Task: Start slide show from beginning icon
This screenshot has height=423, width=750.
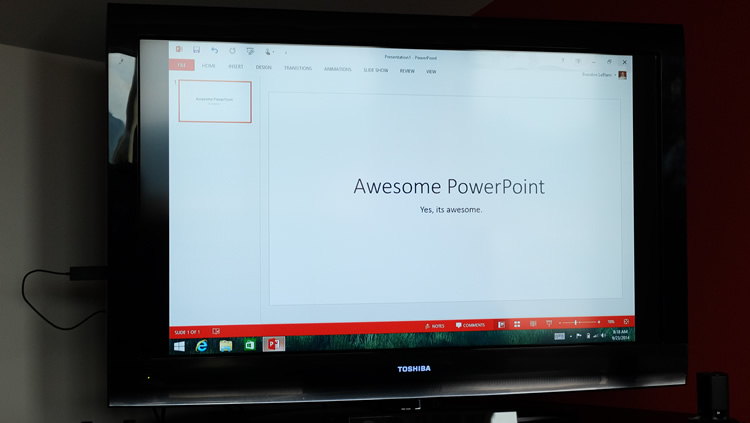Action: (x=250, y=51)
